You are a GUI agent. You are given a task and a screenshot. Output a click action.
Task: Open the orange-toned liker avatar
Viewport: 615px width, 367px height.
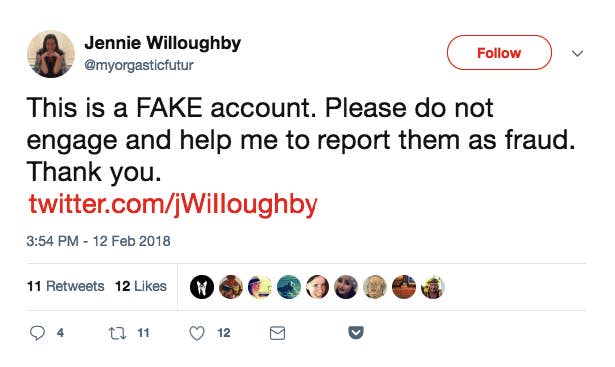[404, 287]
